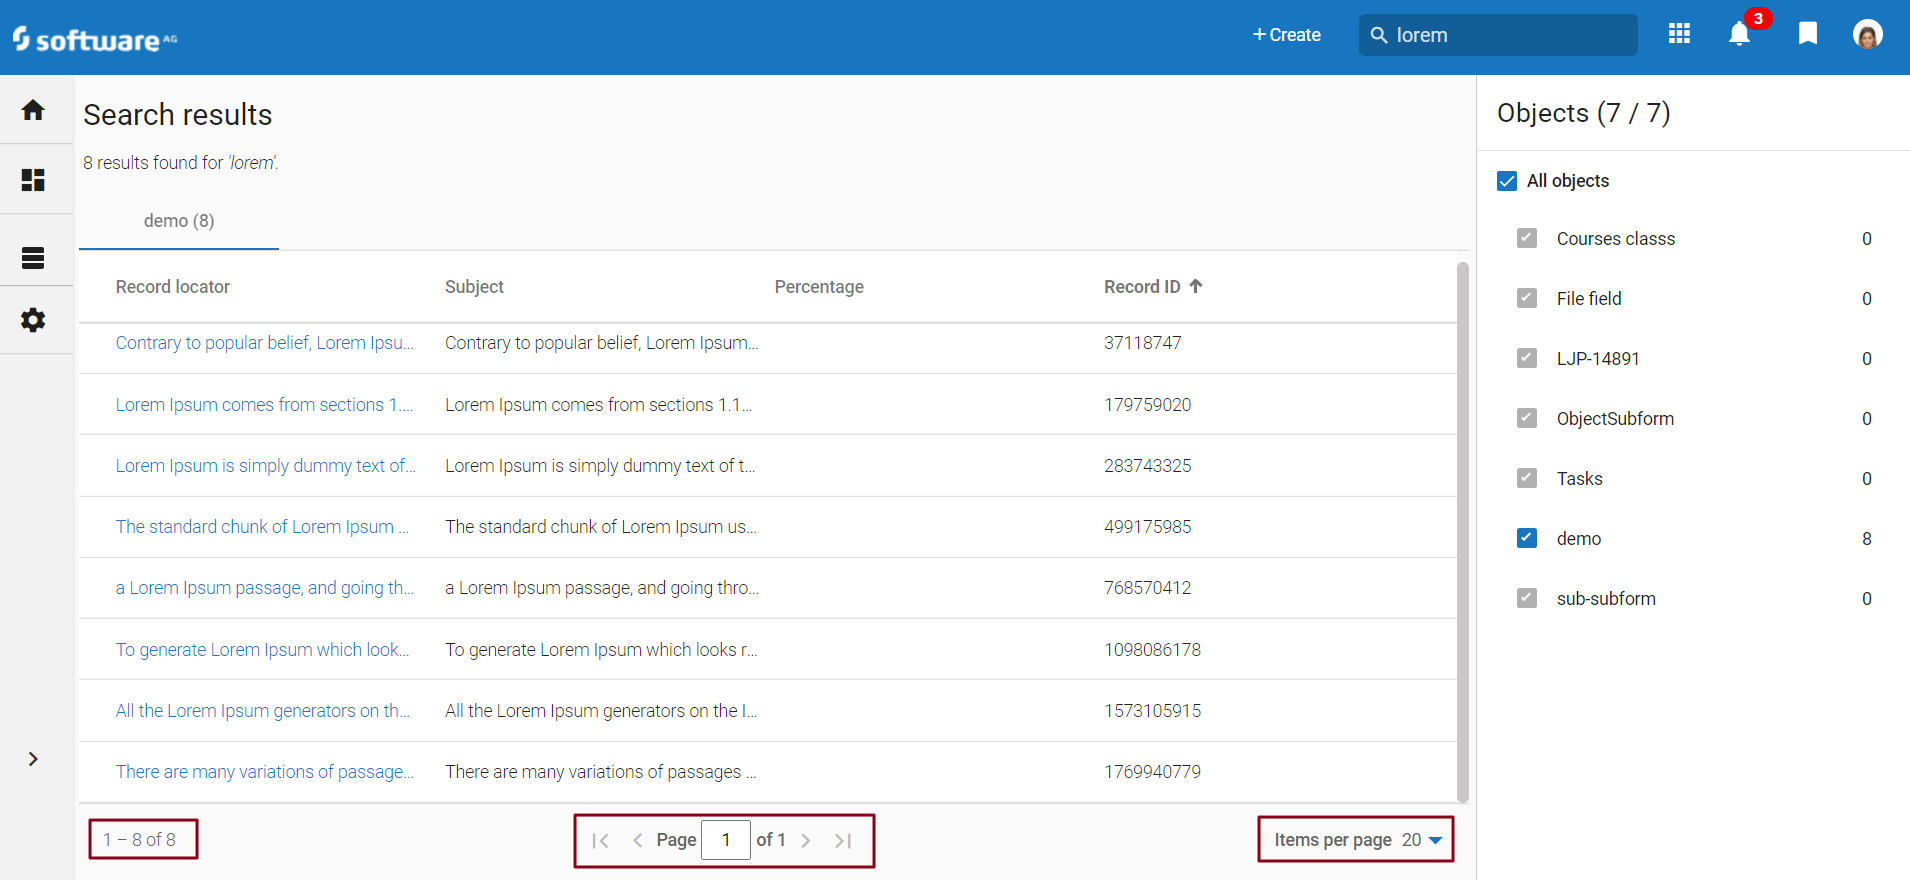
Task: Toggle the ObjectSubform checkbox
Action: point(1527,418)
